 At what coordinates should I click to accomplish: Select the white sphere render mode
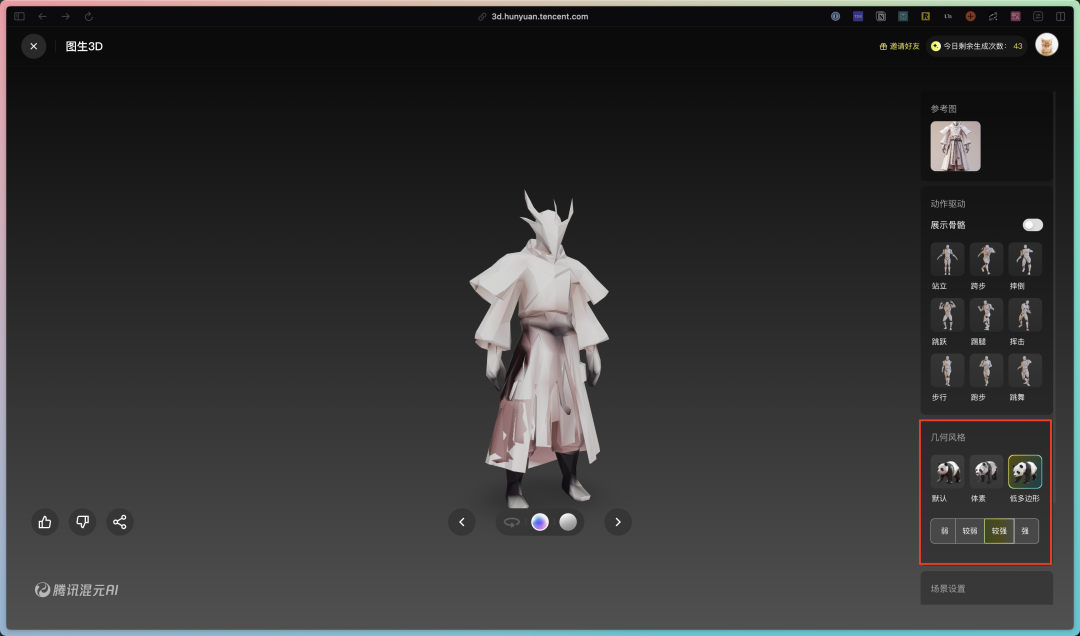click(x=568, y=522)
